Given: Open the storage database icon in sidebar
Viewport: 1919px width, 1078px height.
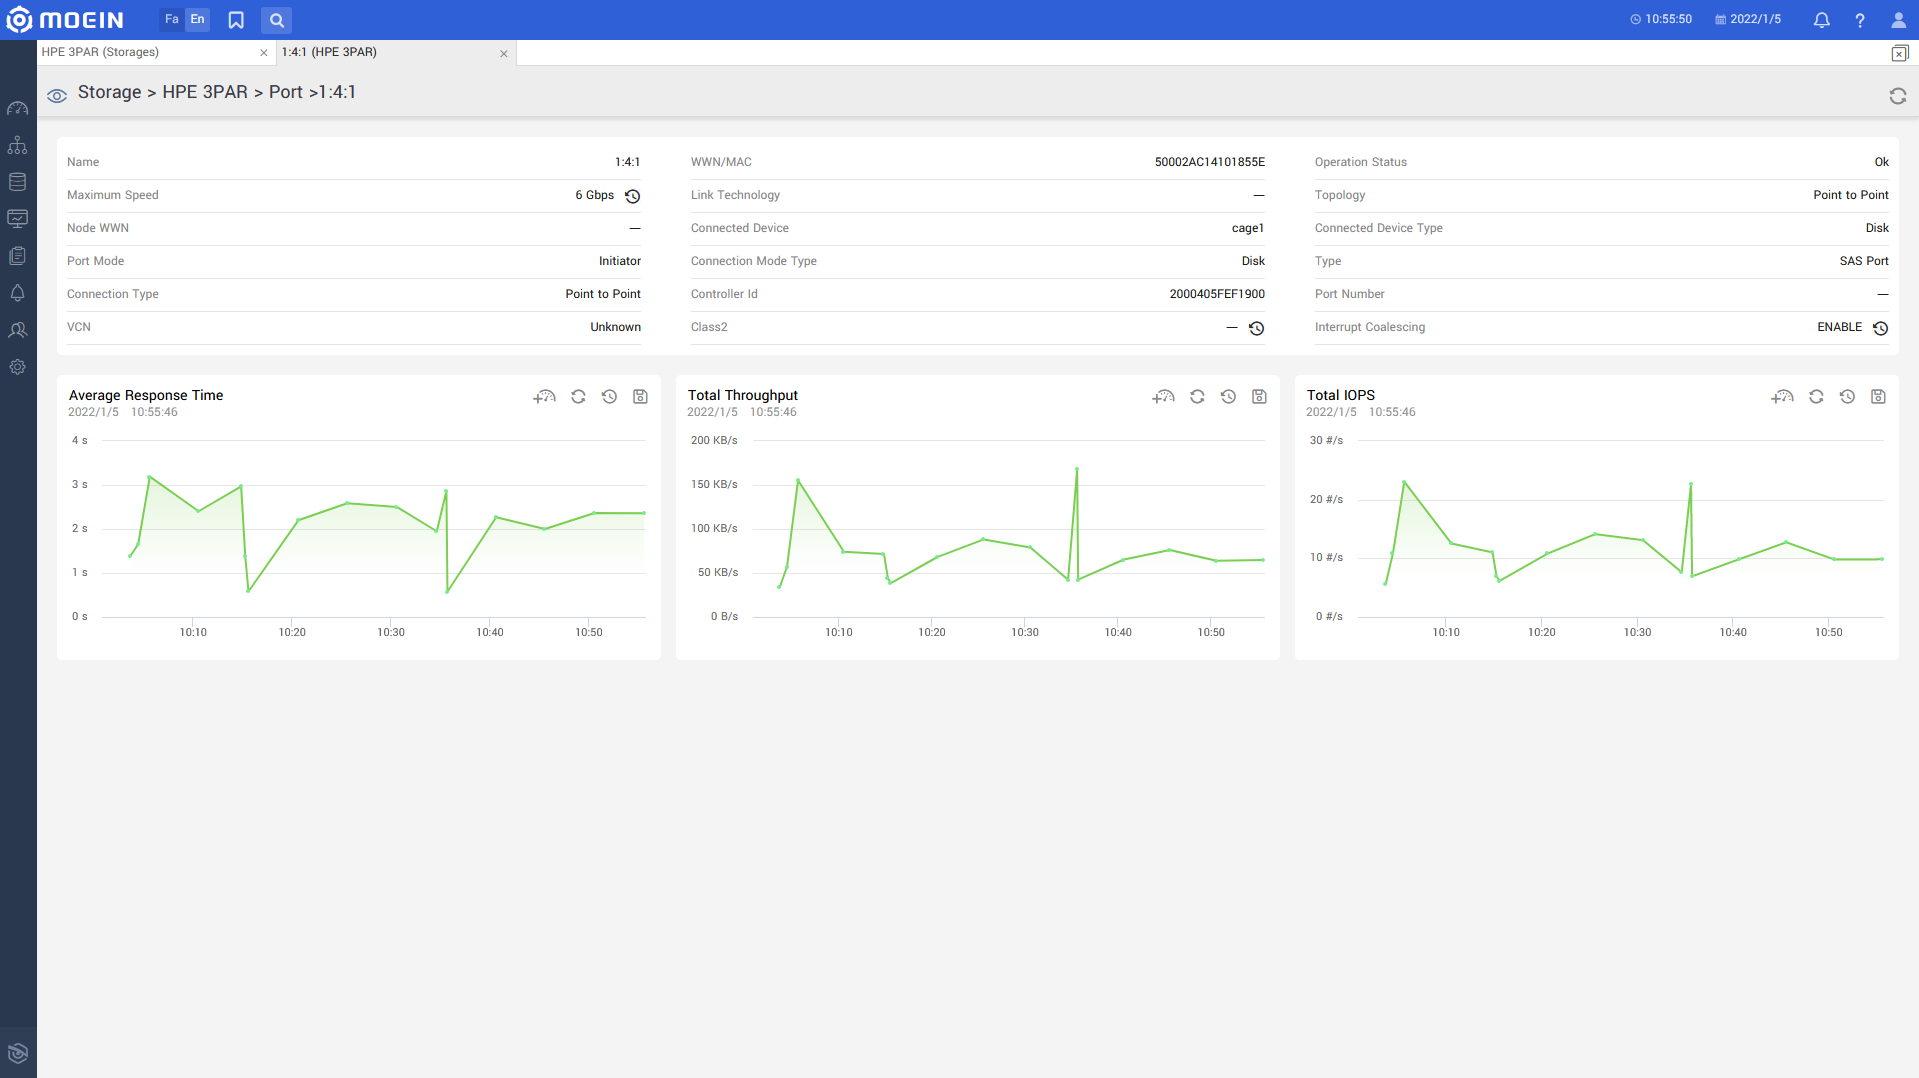Looking at the screenshot, I should tap(18, 182).
